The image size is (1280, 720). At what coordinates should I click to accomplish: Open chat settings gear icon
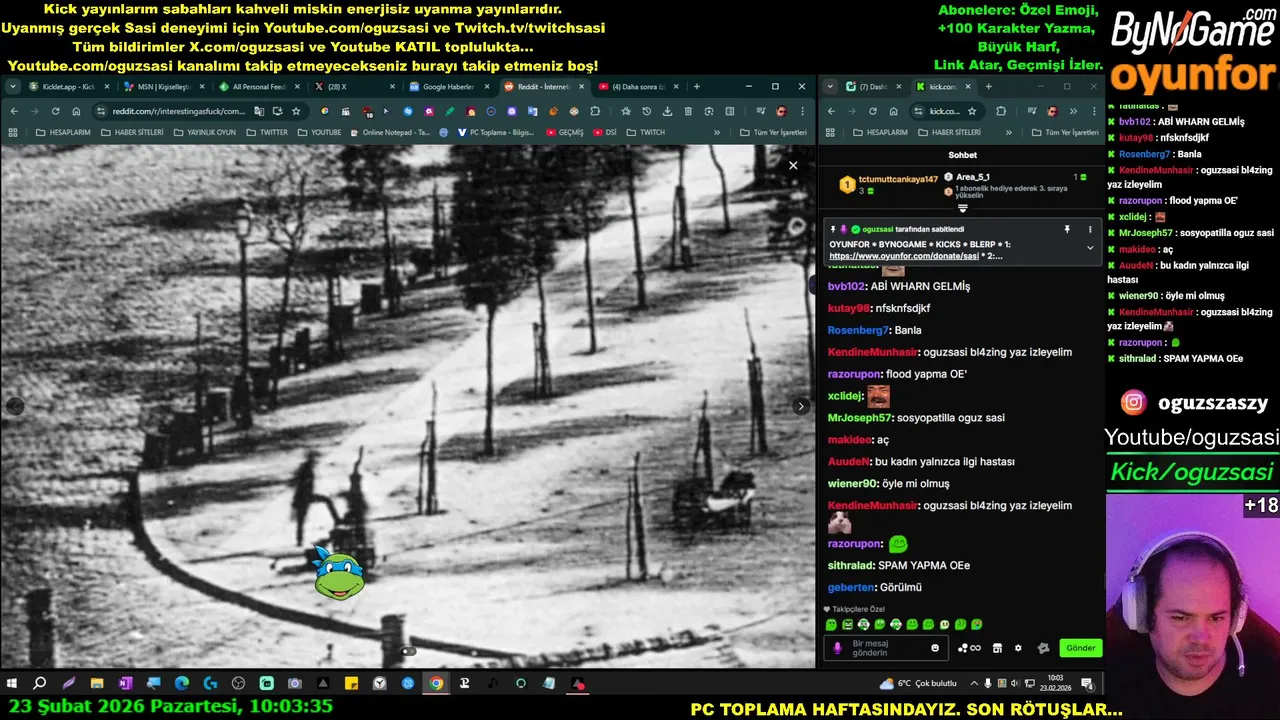[1018, 648]
